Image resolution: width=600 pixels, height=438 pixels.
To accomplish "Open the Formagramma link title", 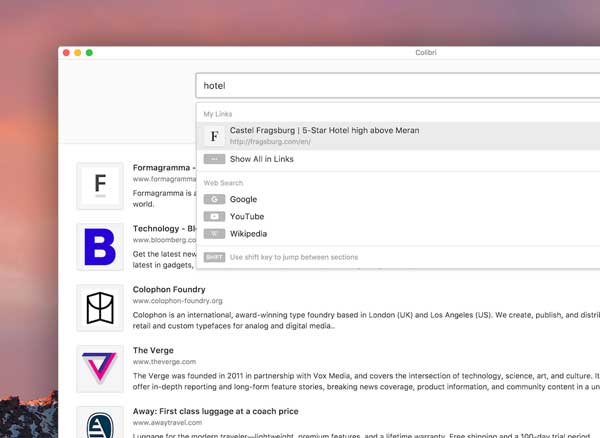I will 164,168.
